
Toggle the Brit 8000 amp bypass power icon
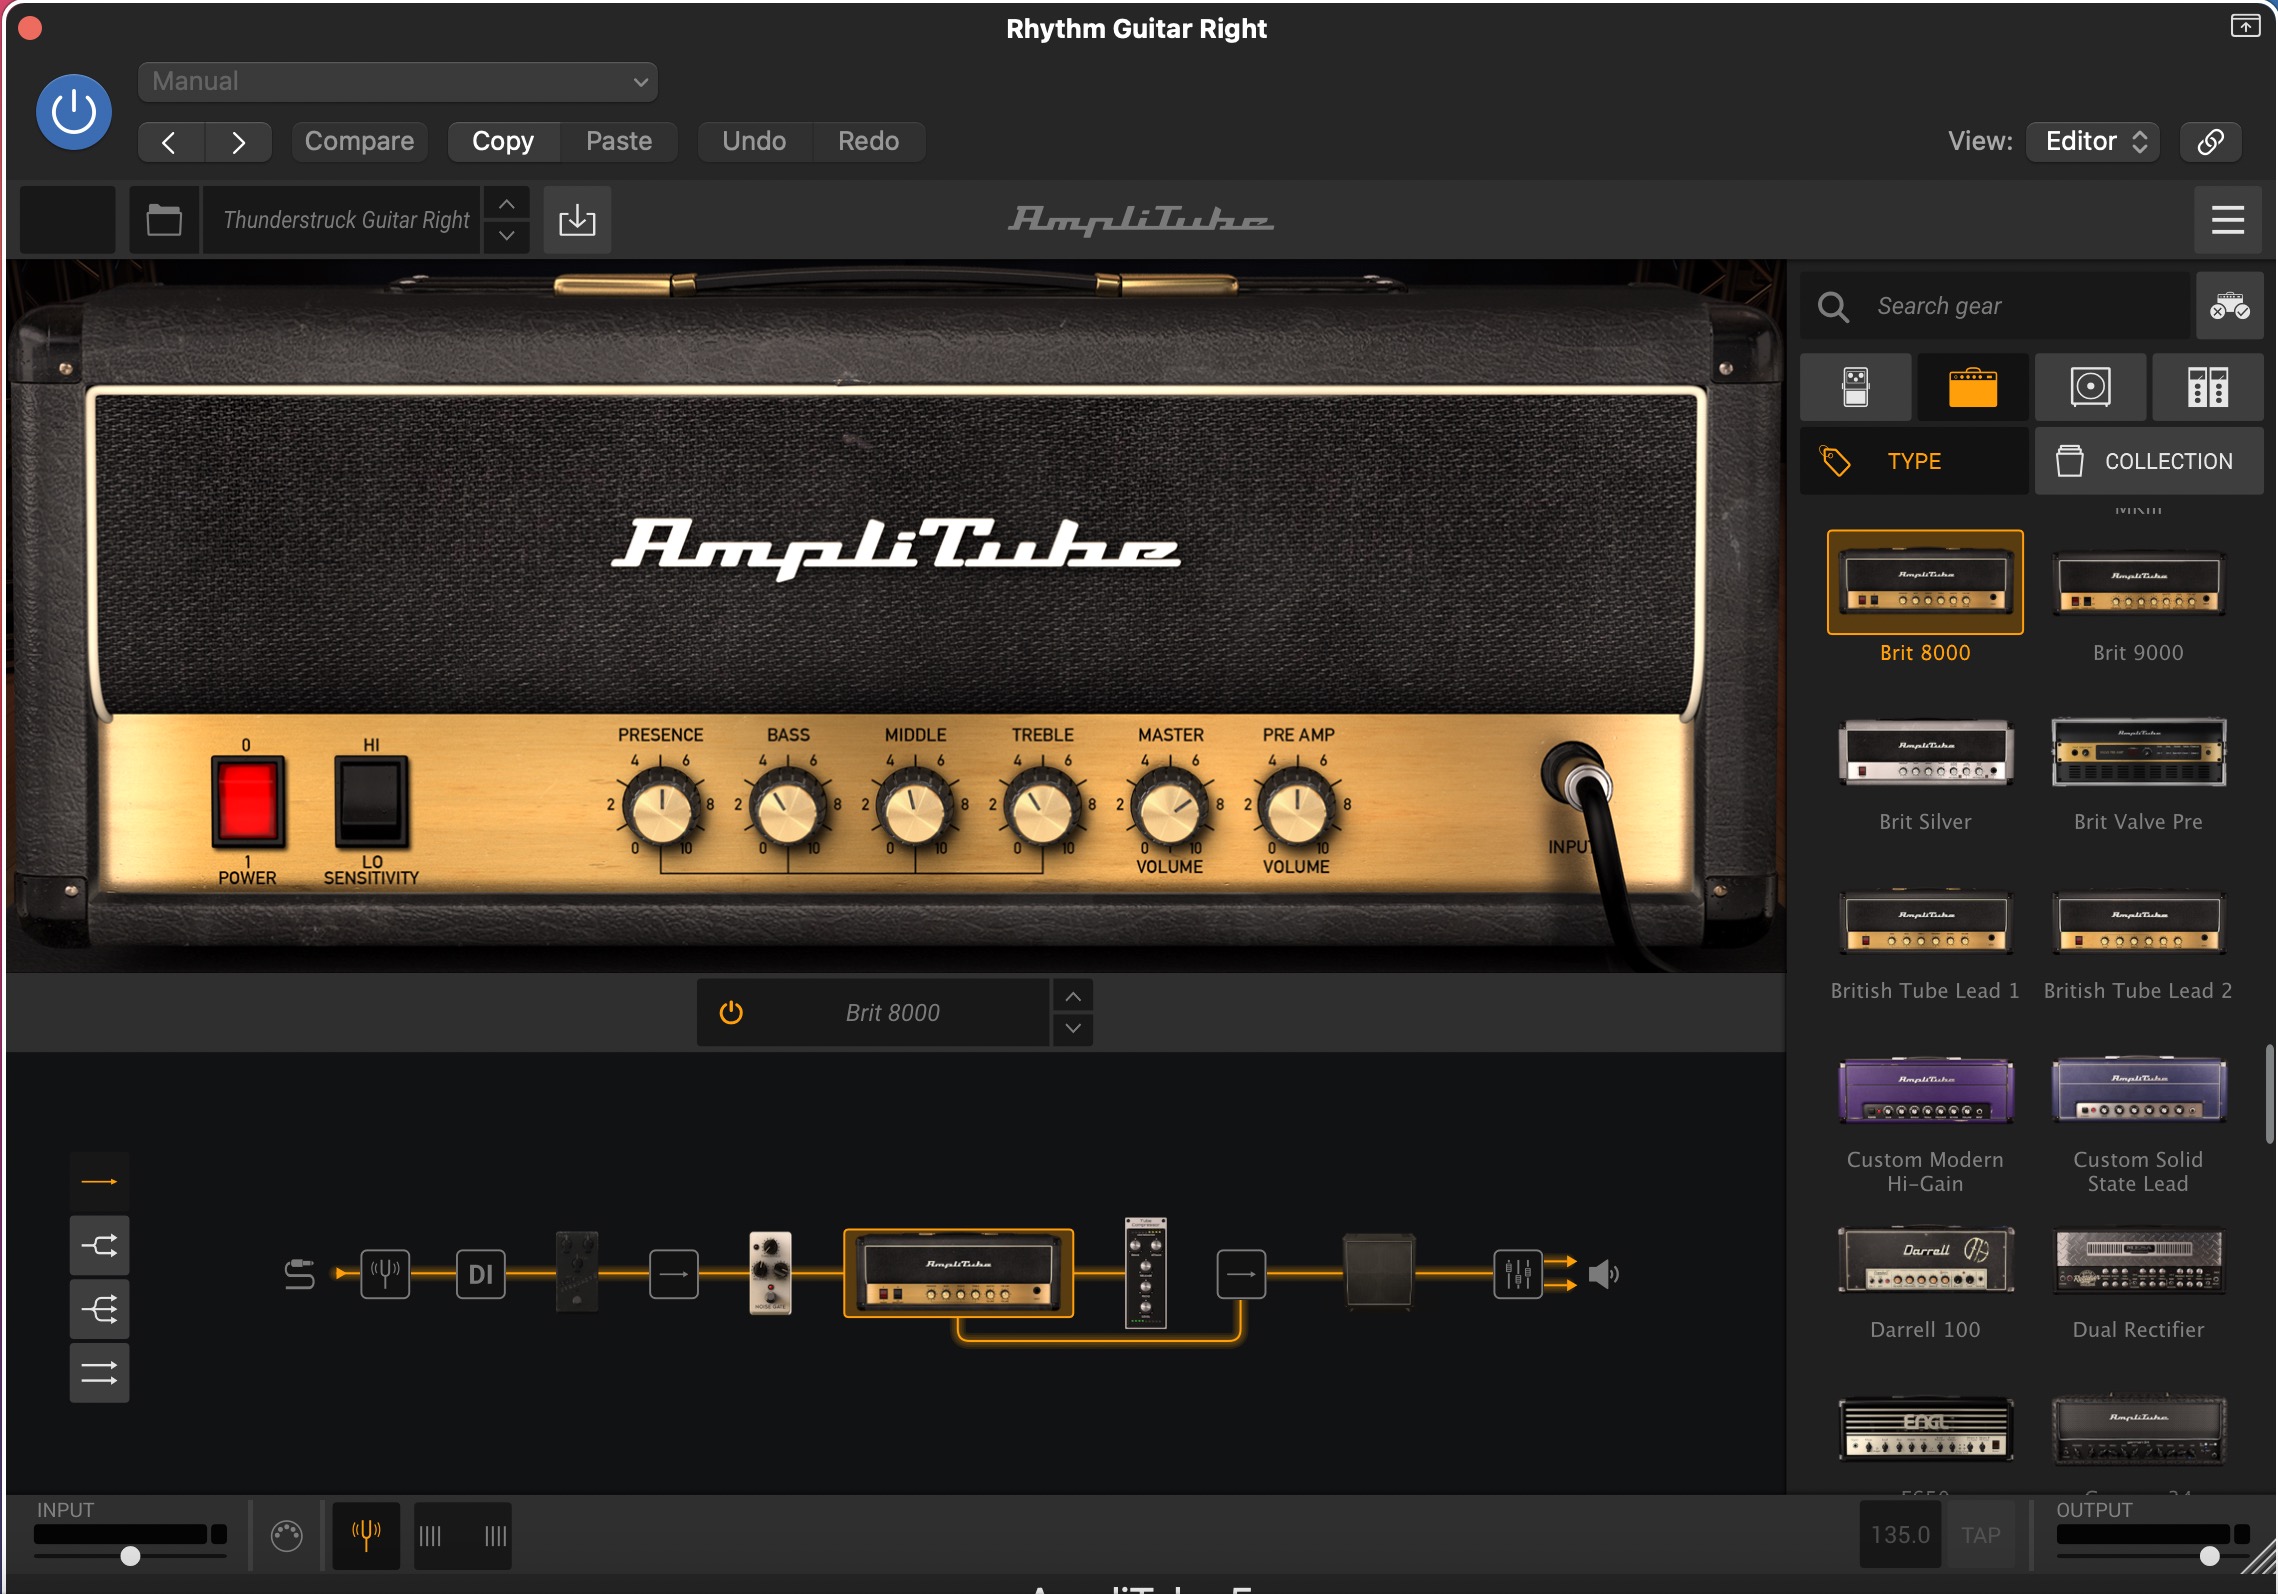pos(731,1012)
